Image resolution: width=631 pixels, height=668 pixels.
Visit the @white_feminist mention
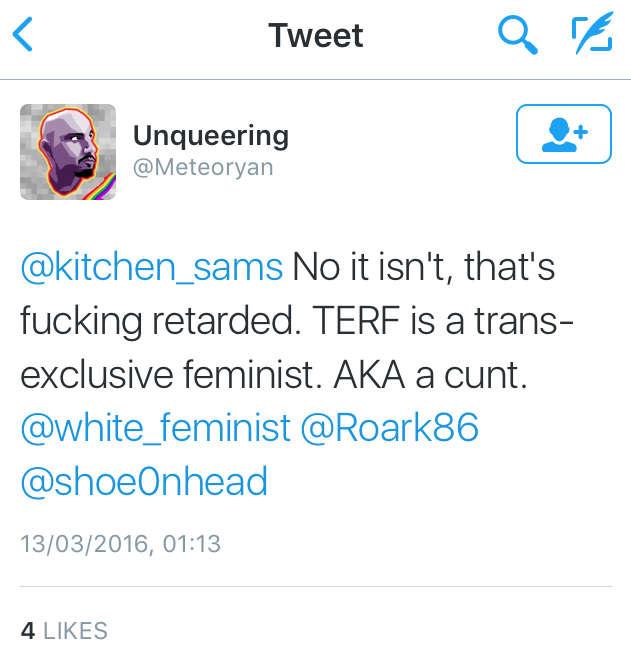coord(155,428)
